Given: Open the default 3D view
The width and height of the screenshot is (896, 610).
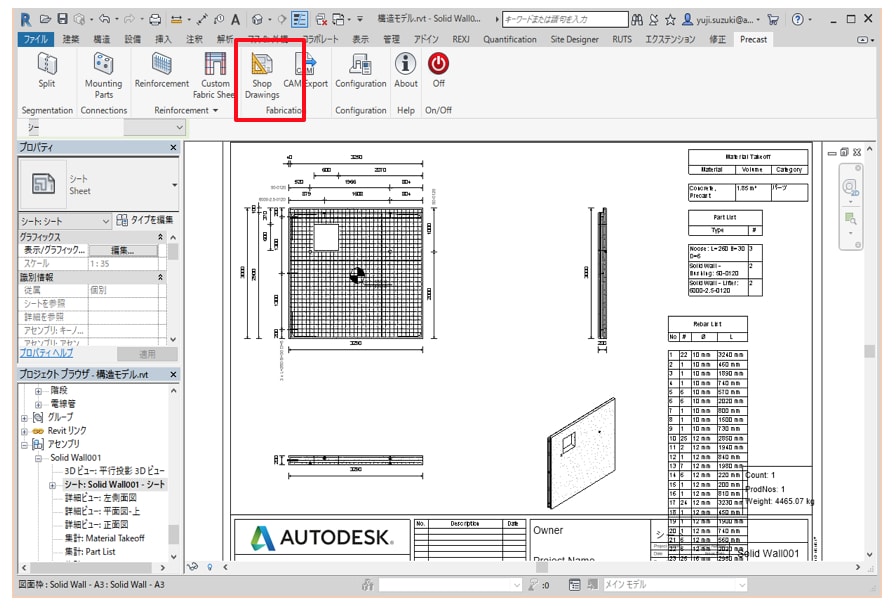Looking at the screenshot, I should point(257,19).
